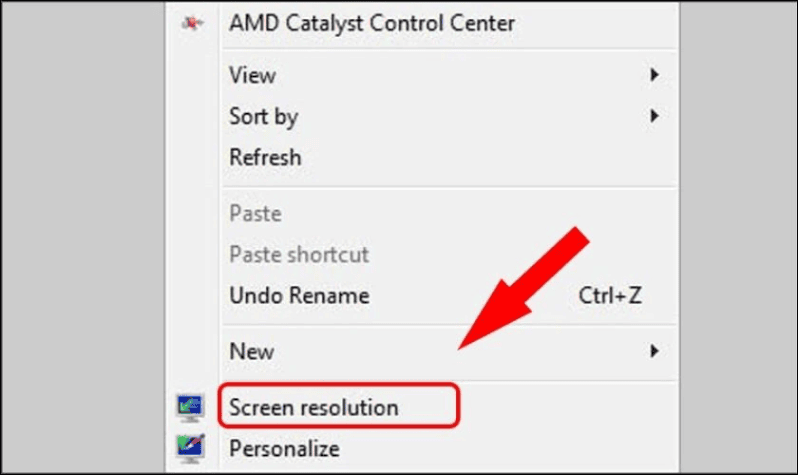Open the New submenu
Screen dimensions: 800x475
pos(252,351)
